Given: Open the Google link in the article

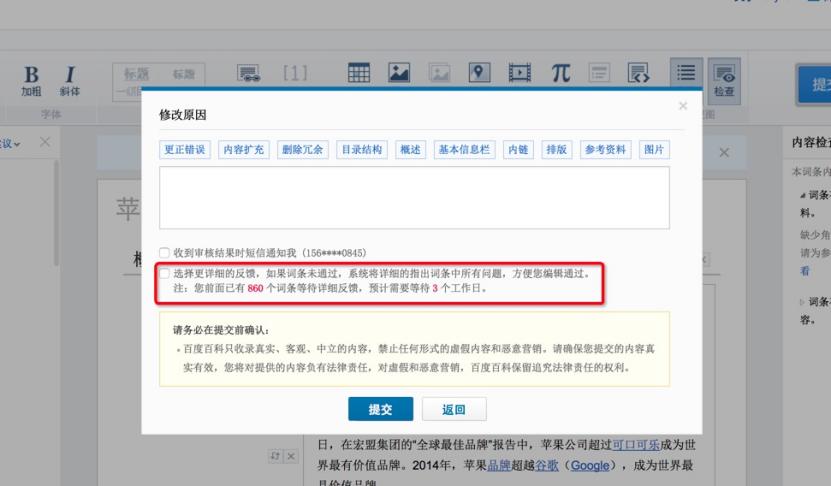Looking at the screenshot, I should 590,465.
